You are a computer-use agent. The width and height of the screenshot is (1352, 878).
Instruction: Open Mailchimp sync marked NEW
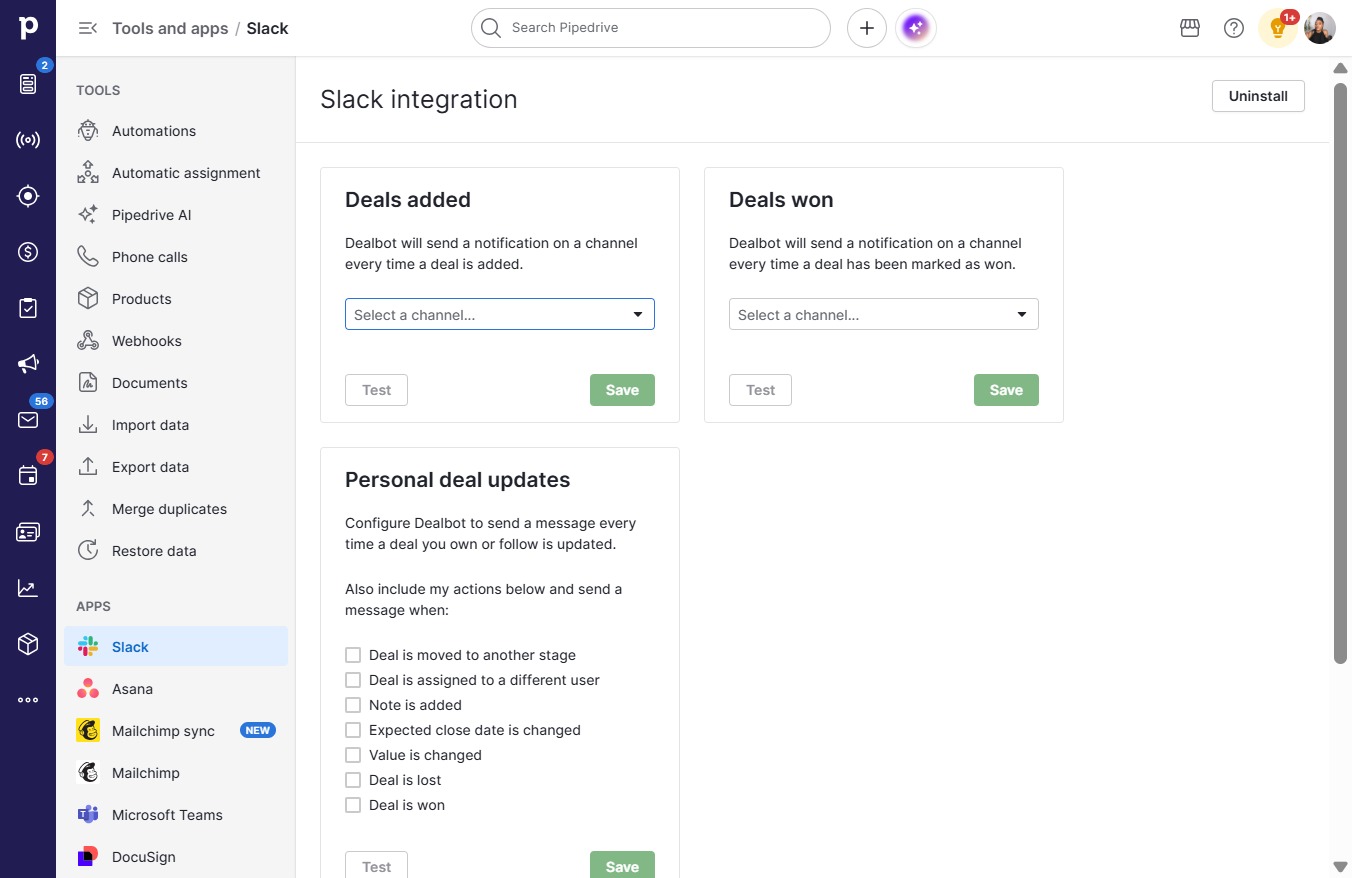[x=176, y=731]
